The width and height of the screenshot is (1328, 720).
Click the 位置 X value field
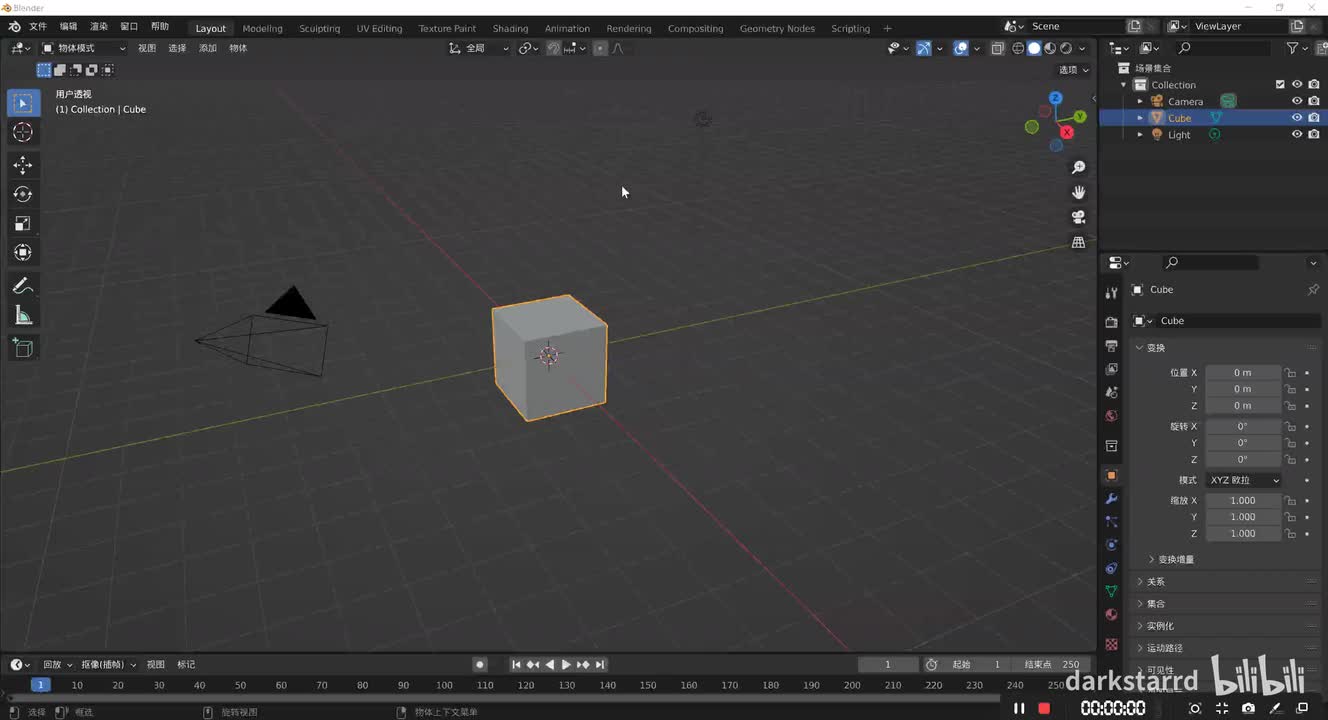[x=1242, y=373]
